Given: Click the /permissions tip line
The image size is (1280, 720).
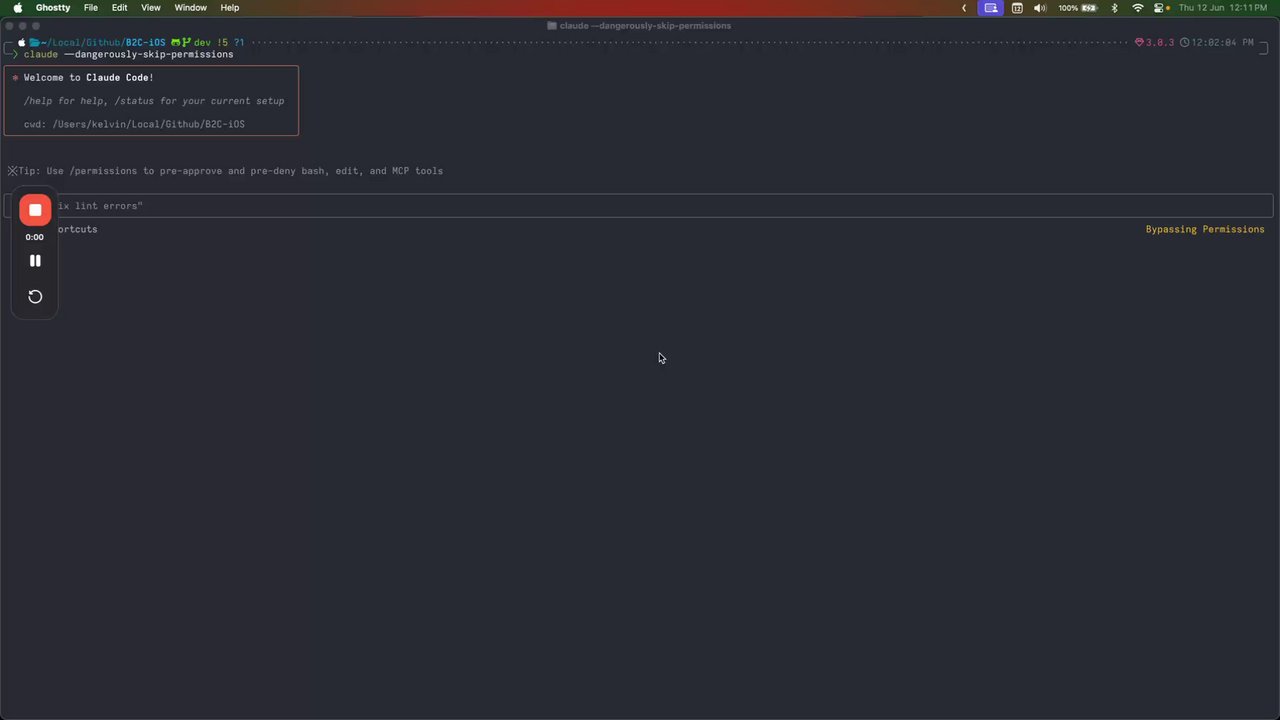Looking at the screenshot, I should click(225, 171).
